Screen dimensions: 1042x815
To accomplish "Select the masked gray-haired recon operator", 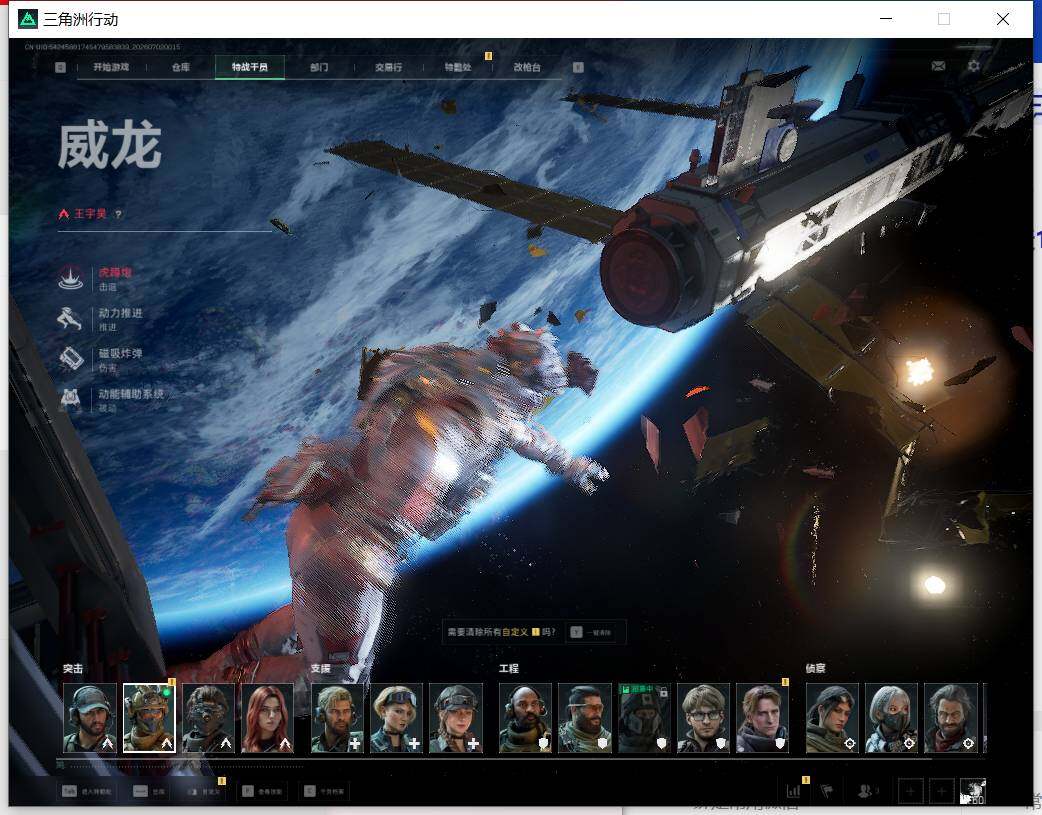I will 891,718.
